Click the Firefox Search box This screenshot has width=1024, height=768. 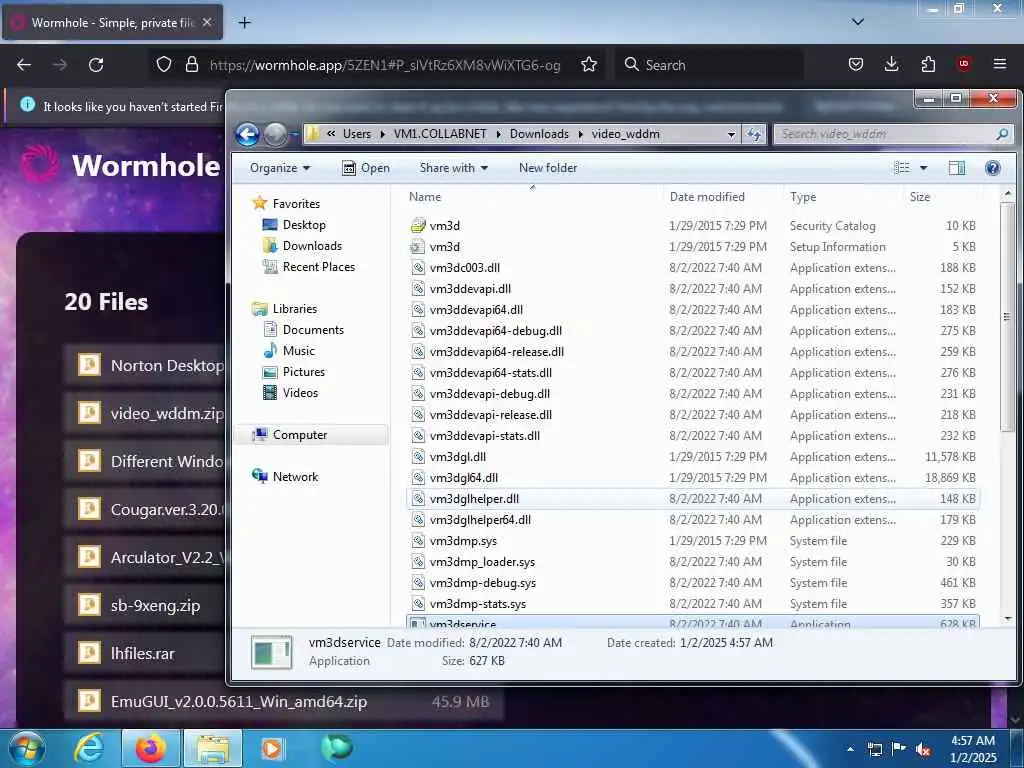709,65
